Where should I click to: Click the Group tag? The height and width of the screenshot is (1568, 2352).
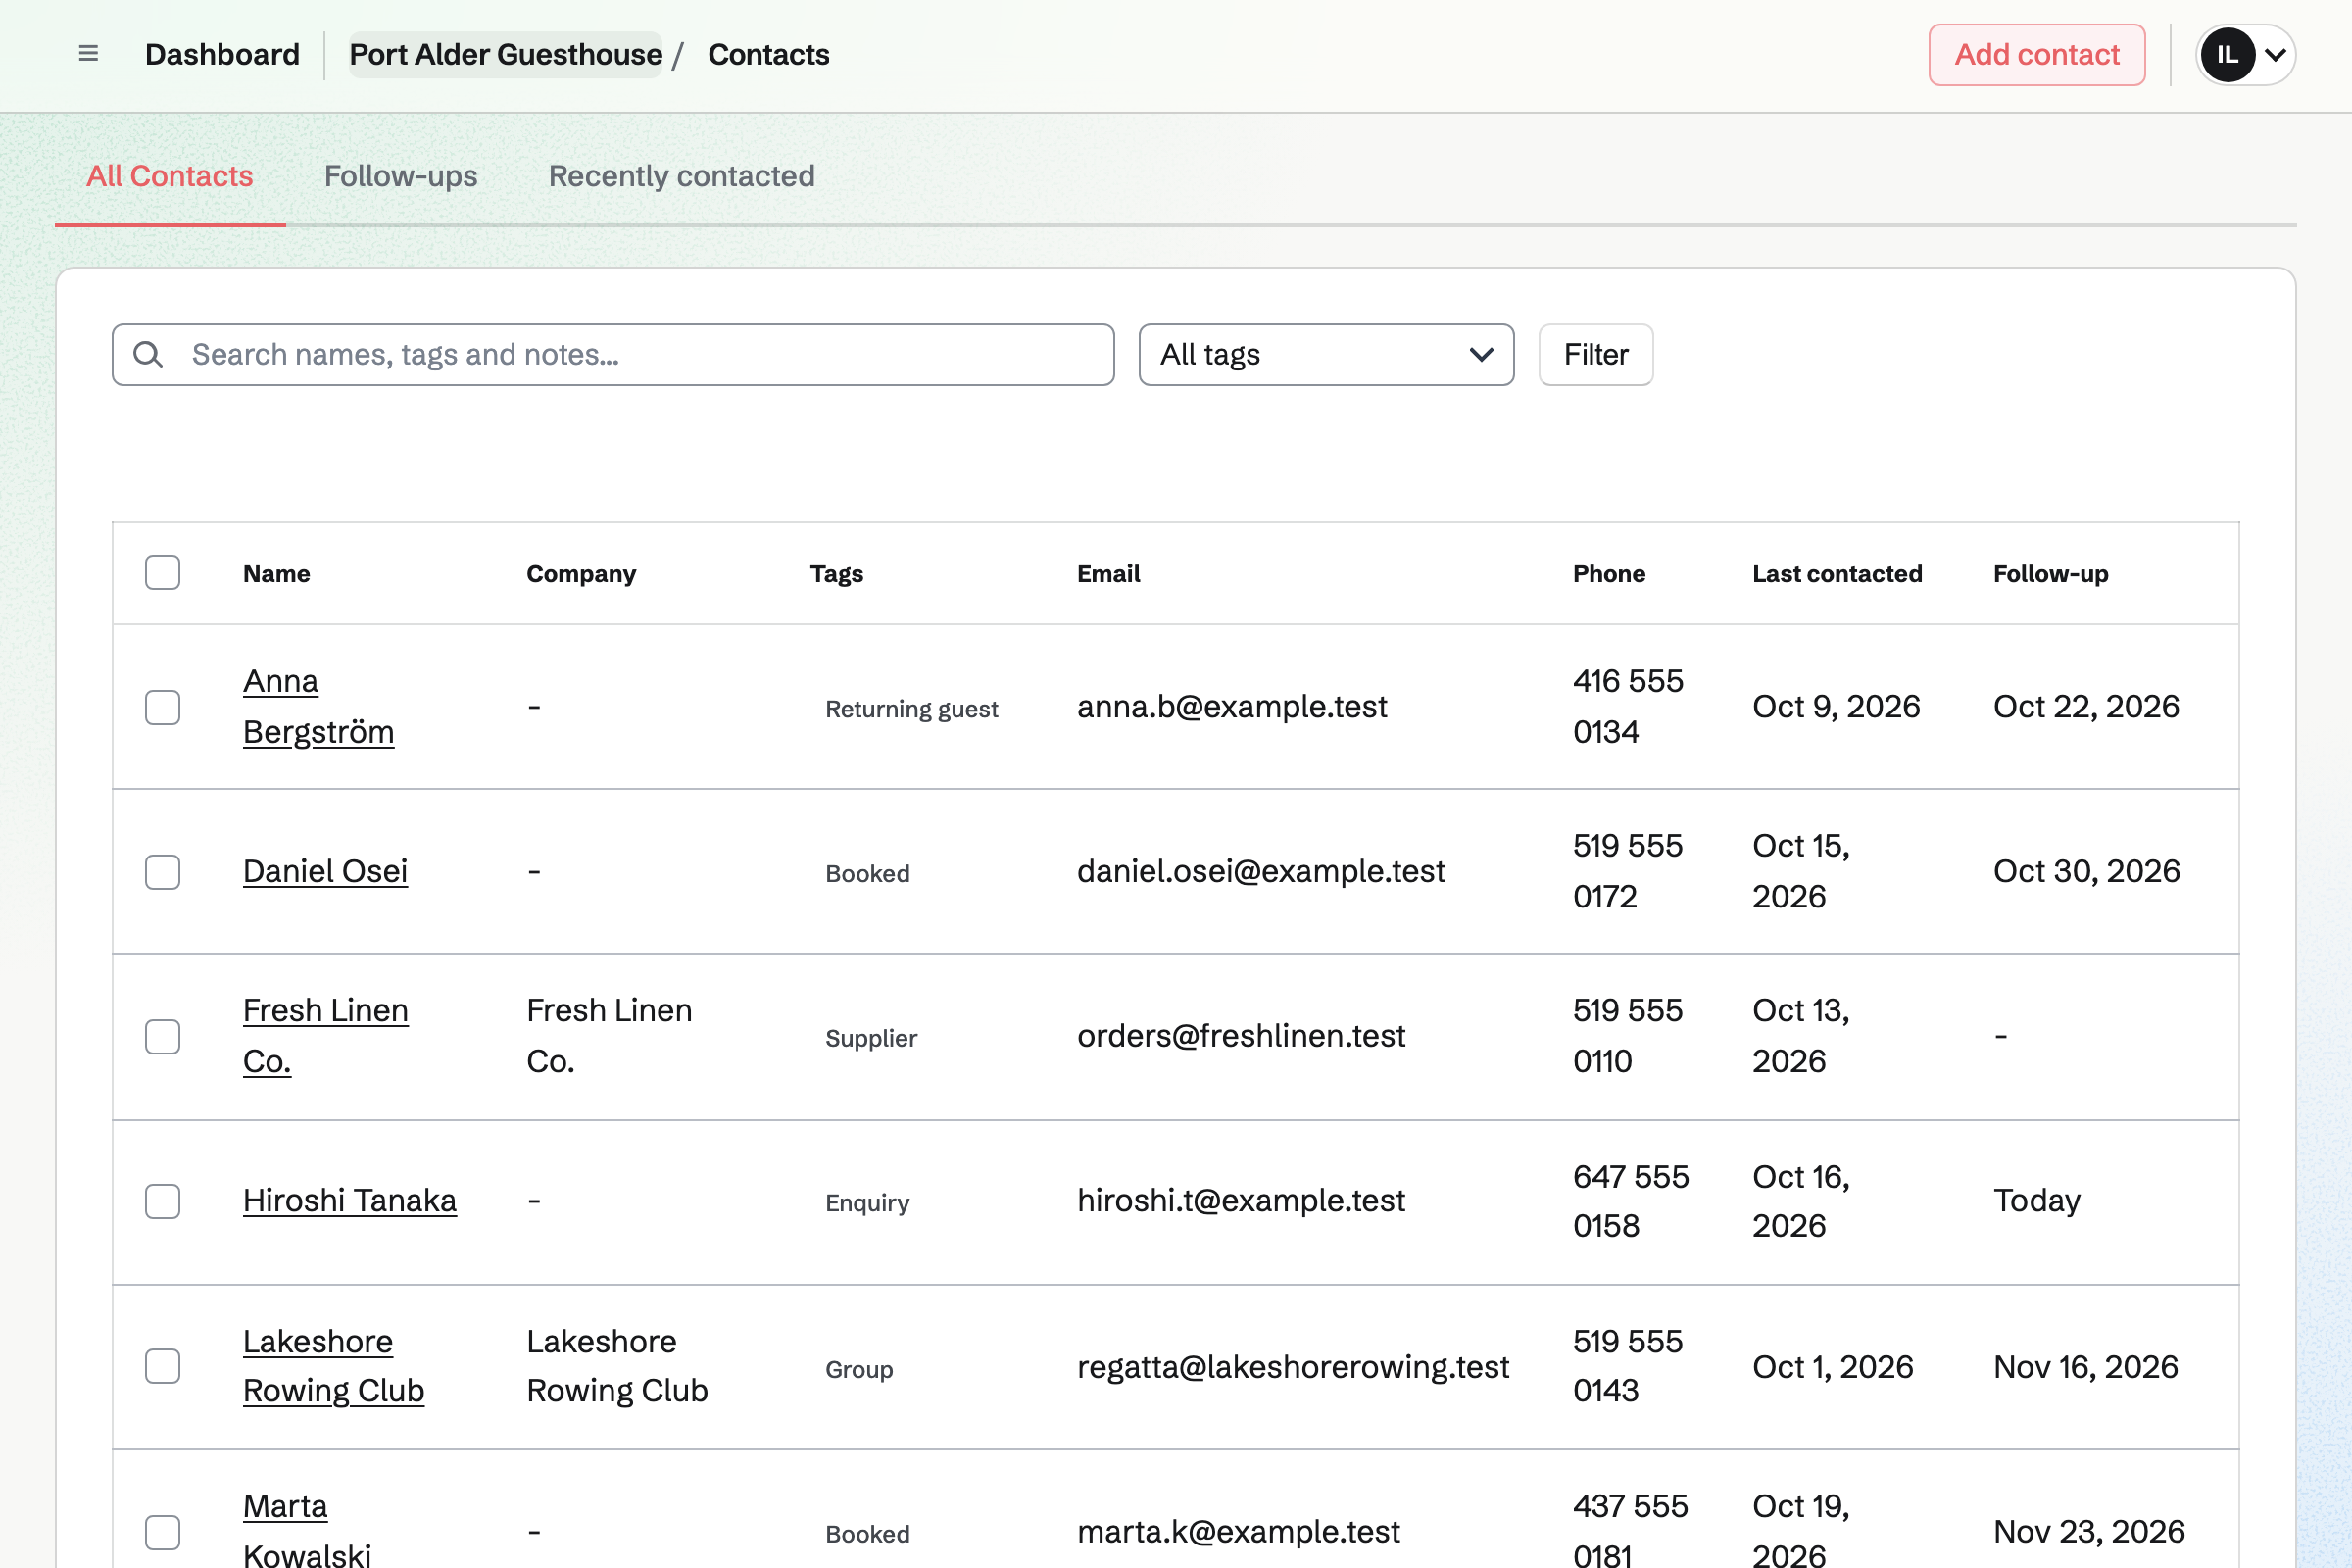coord(859,1369)
